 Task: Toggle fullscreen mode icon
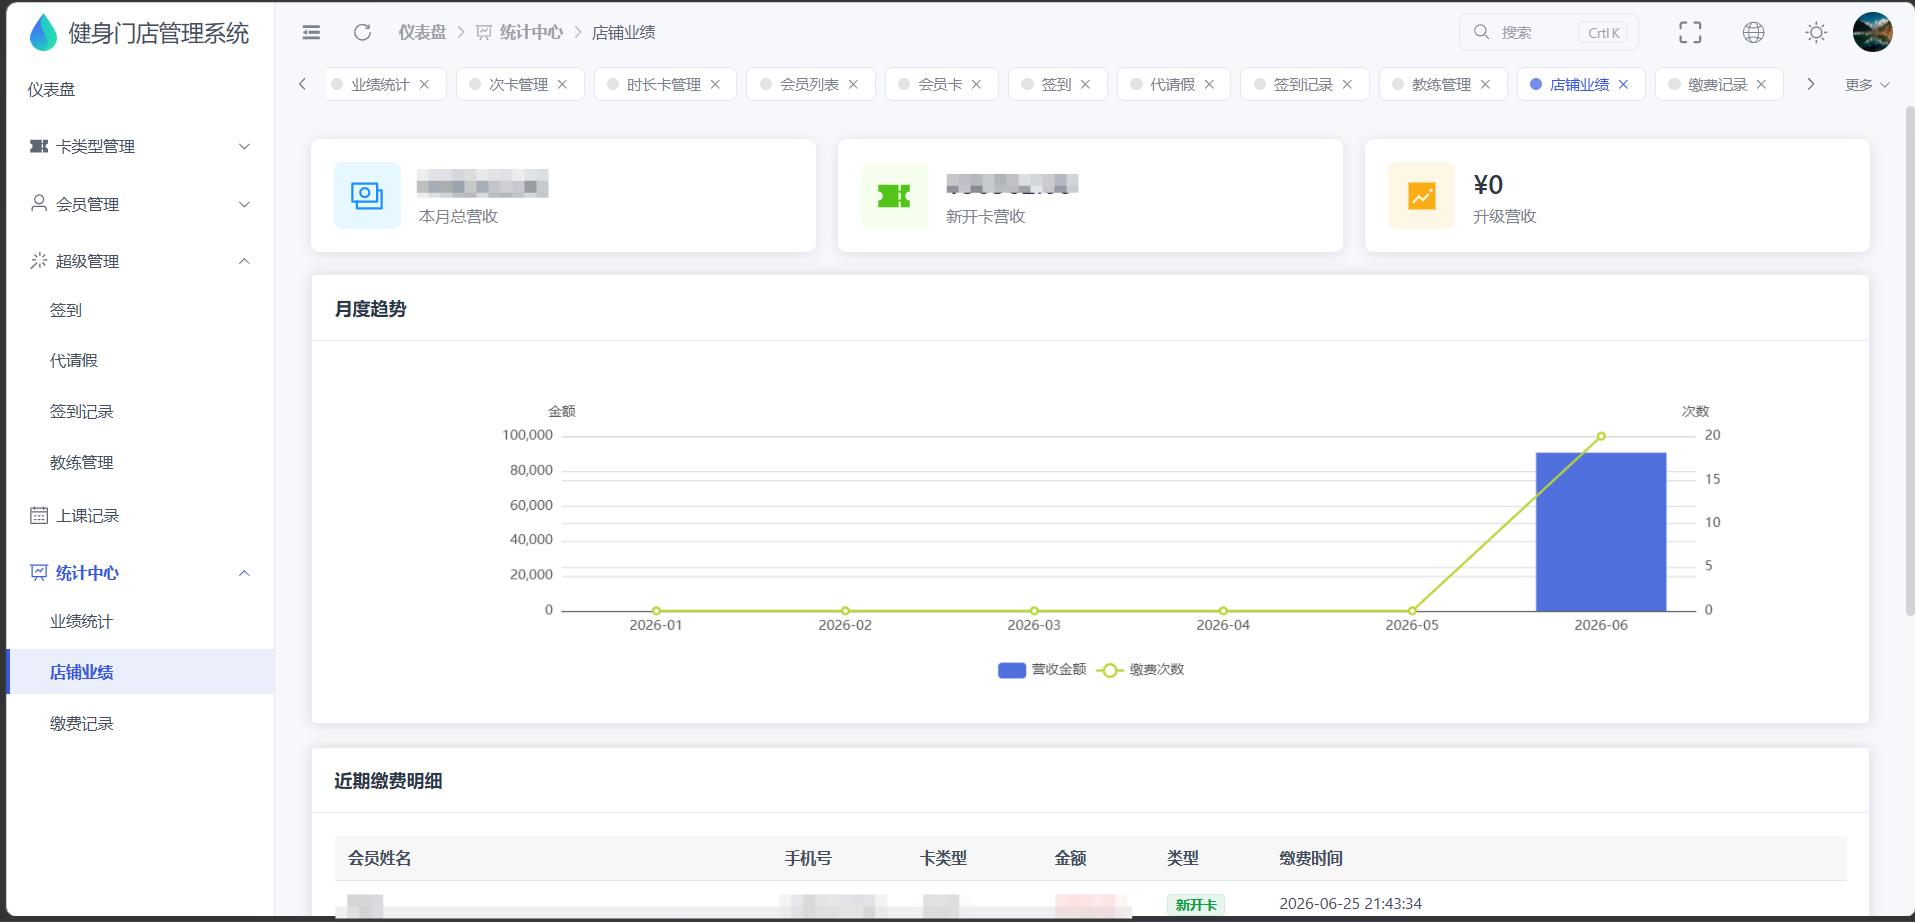(1690, 33)
